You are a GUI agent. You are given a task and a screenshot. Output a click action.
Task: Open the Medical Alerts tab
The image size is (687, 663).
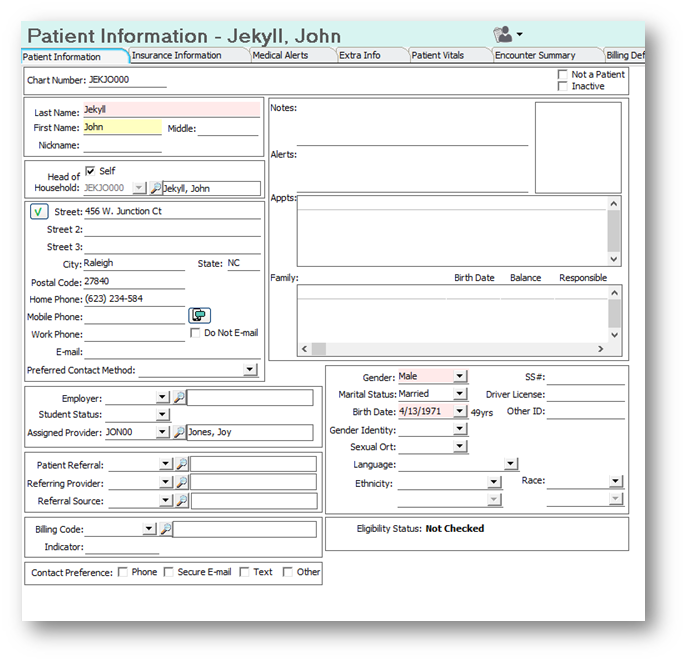click(280, 56)
